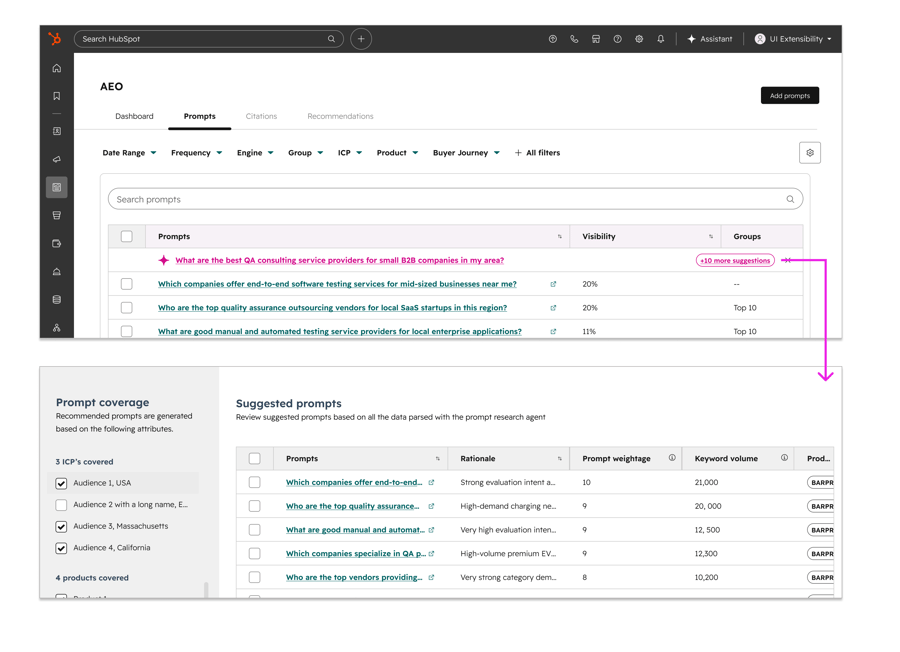Open the Data management icon in sidebar
Screen dimensions: 900x652
pos(57,300)
